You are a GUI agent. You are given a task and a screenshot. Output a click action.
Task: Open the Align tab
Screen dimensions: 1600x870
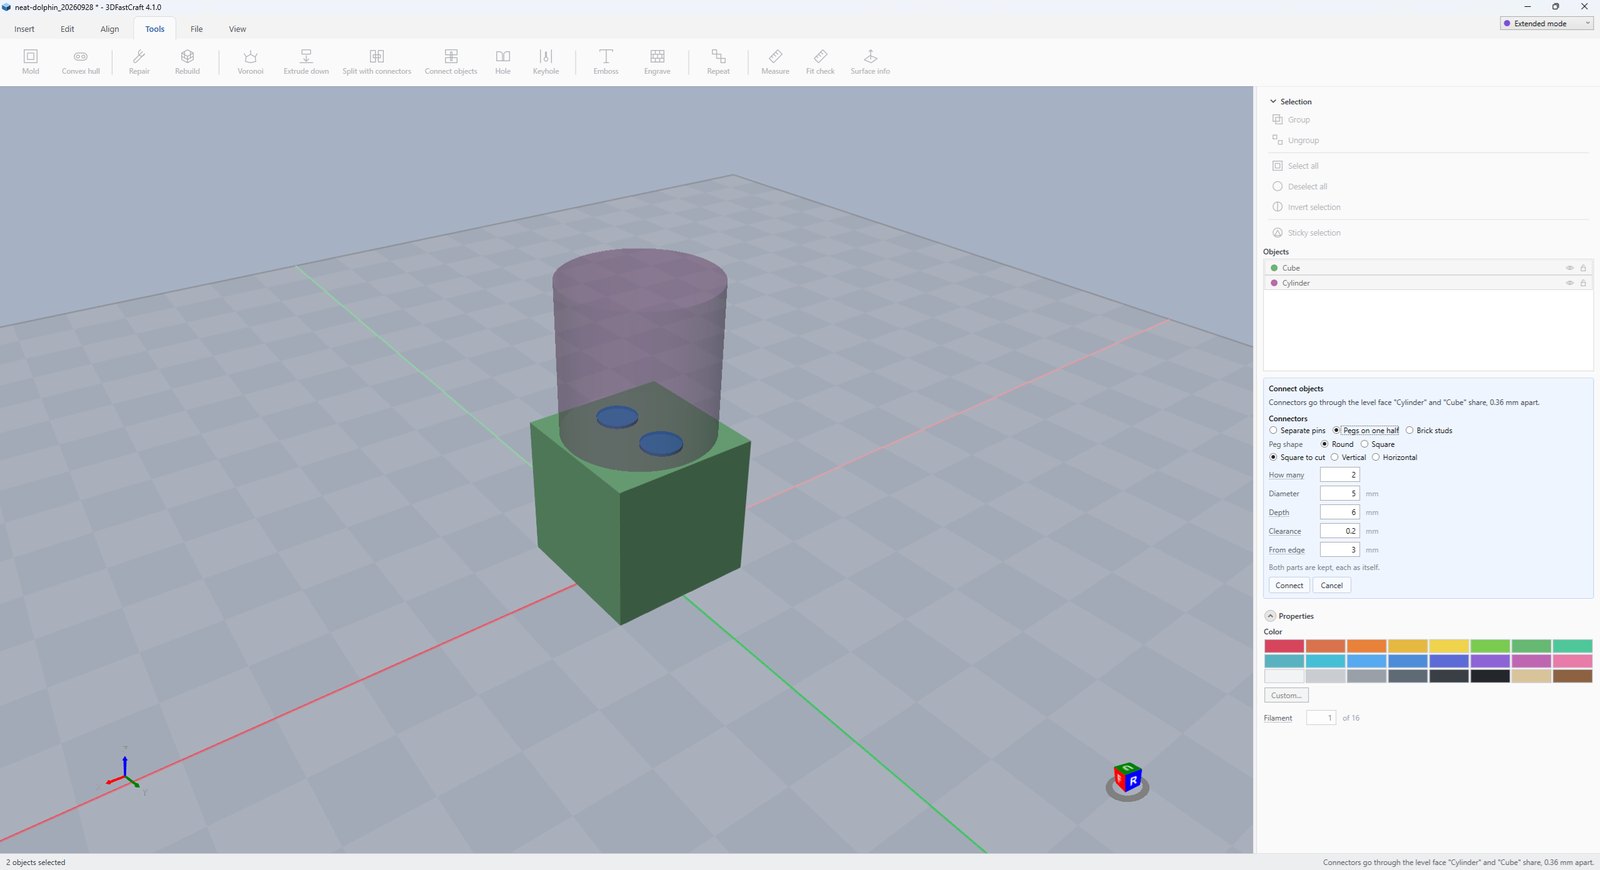(110, 29)
